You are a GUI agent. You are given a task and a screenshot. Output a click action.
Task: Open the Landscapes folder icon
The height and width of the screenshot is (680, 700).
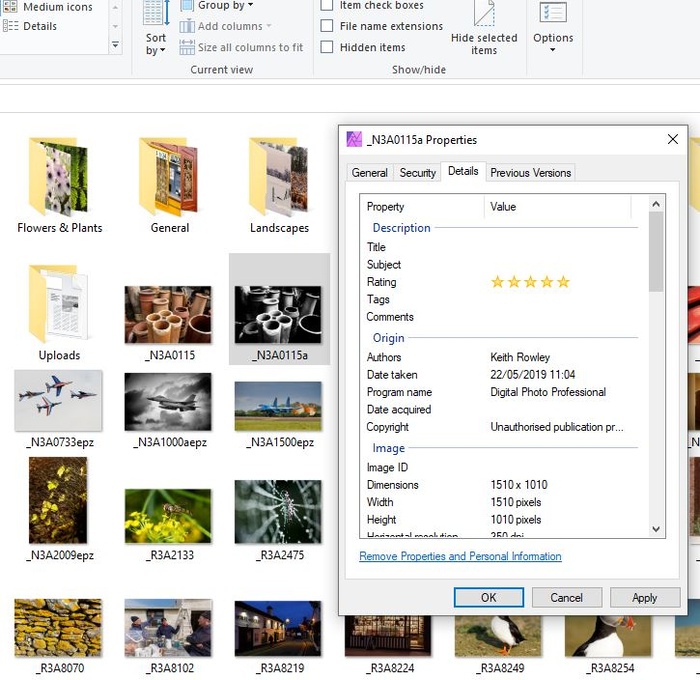coord(279,180)
